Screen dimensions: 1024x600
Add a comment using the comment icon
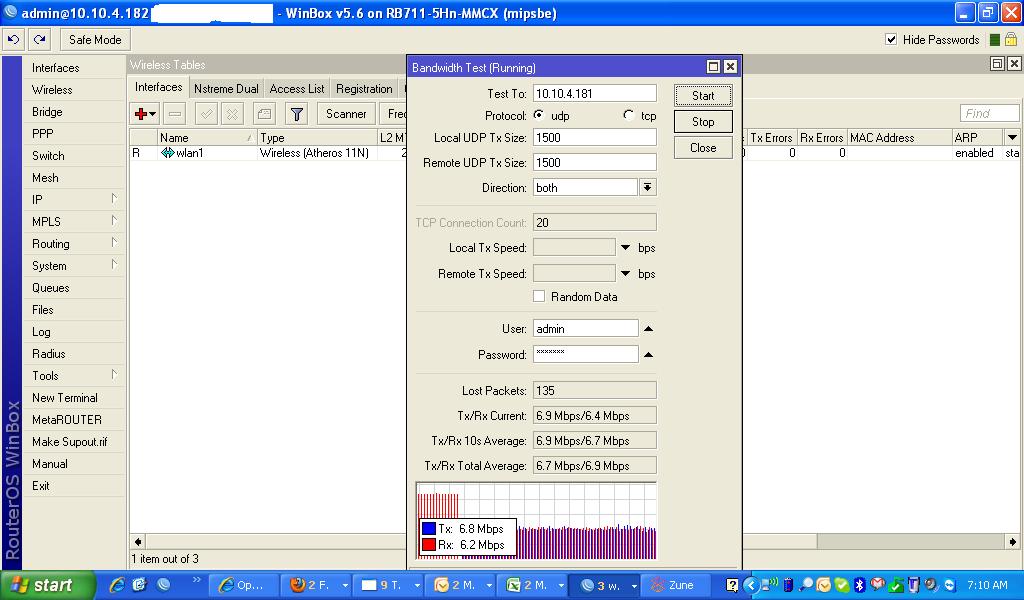[263, 113]
